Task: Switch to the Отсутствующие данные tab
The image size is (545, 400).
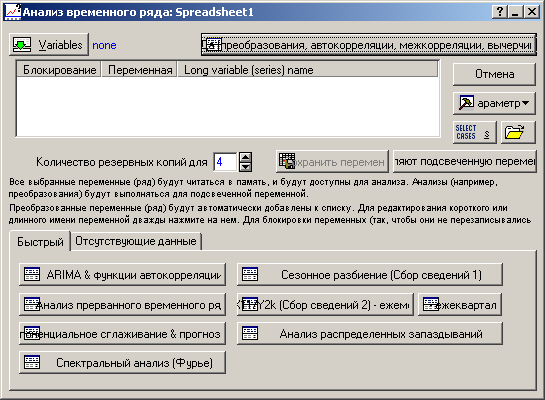Action: coord(136,241)
